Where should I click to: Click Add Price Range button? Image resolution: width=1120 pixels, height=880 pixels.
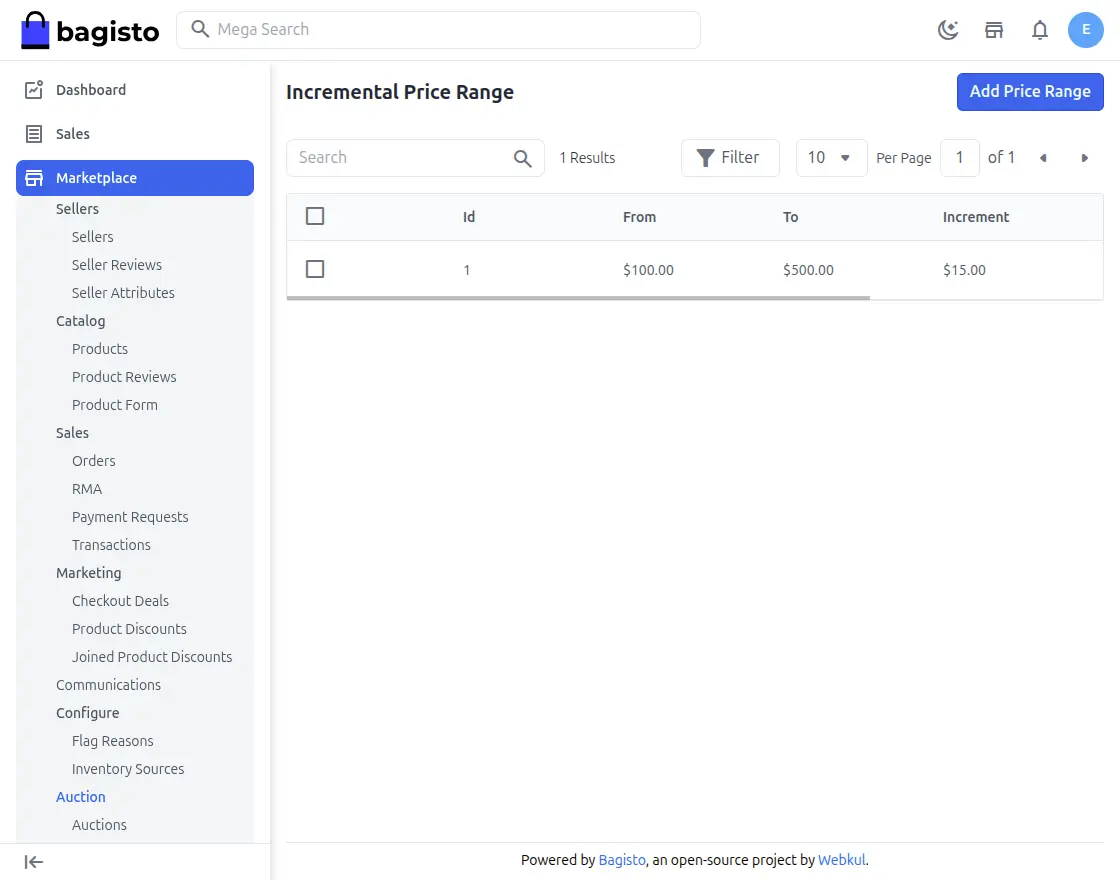[x=1030, y=91]
